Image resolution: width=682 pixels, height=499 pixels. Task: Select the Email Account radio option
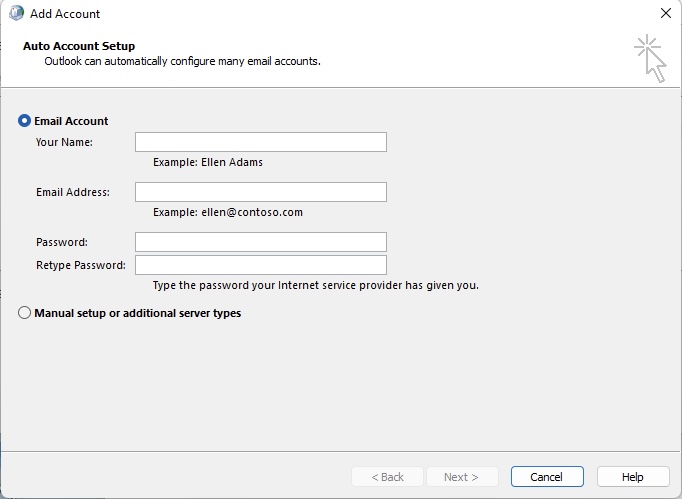pyautogui.click(x=24, y=121)
